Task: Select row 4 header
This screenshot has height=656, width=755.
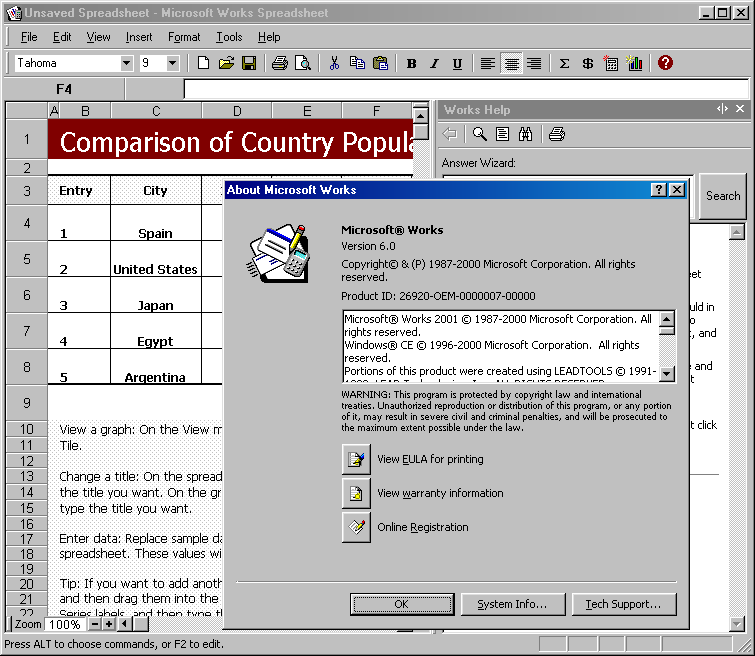Action: pos(27,223)
